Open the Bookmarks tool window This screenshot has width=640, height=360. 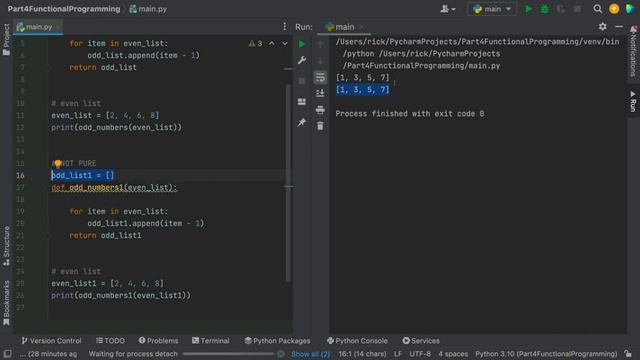tap(6, 303)
